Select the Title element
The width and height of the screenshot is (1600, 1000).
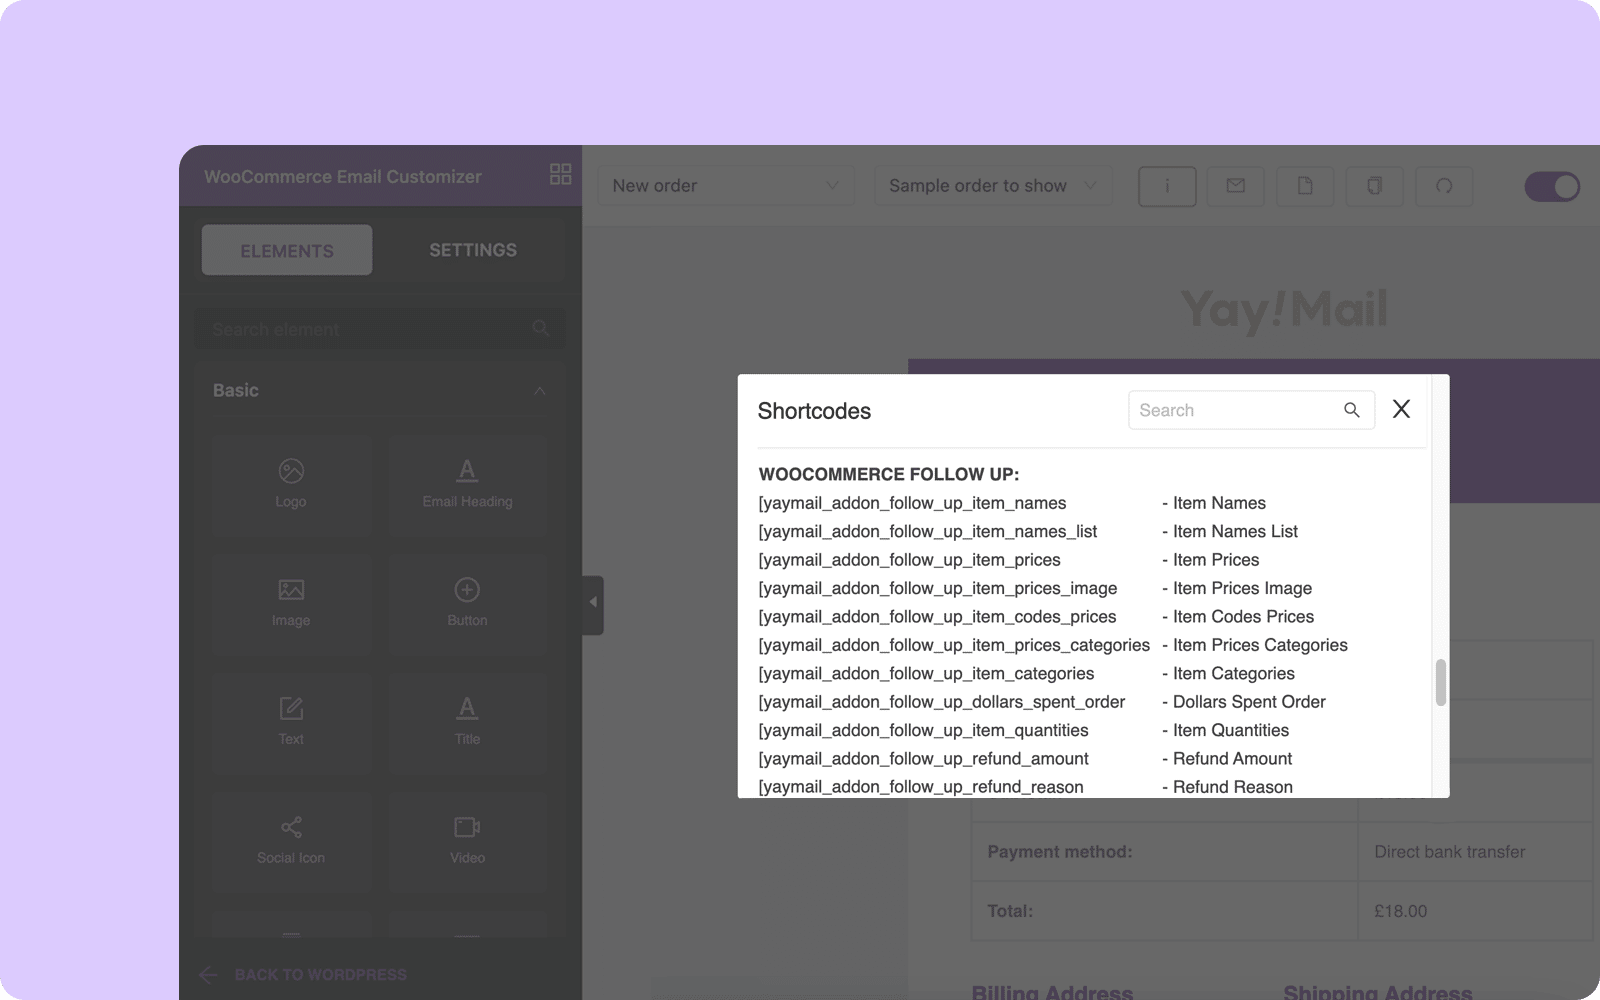click(467, 722)
